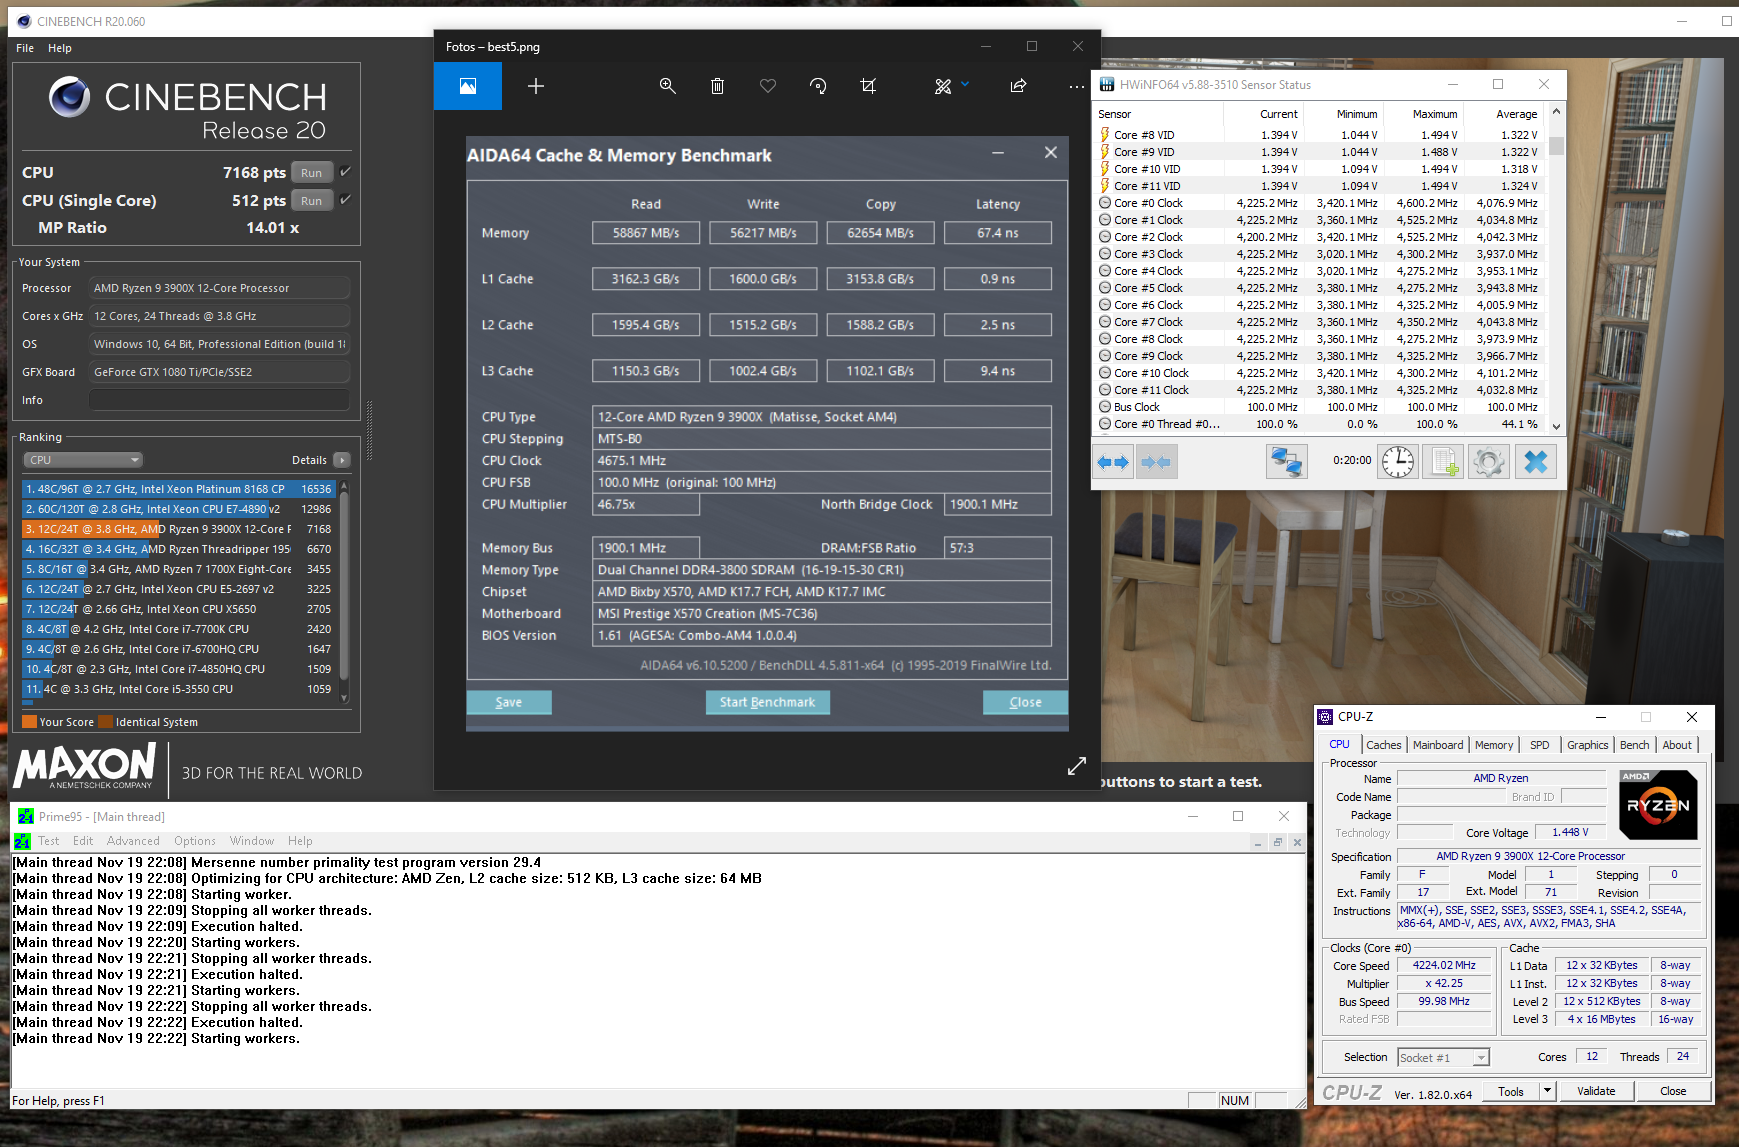
Task: Close the inner Prime95 Main thread window
Action: pyautogui.click(x=1297, y=842)
